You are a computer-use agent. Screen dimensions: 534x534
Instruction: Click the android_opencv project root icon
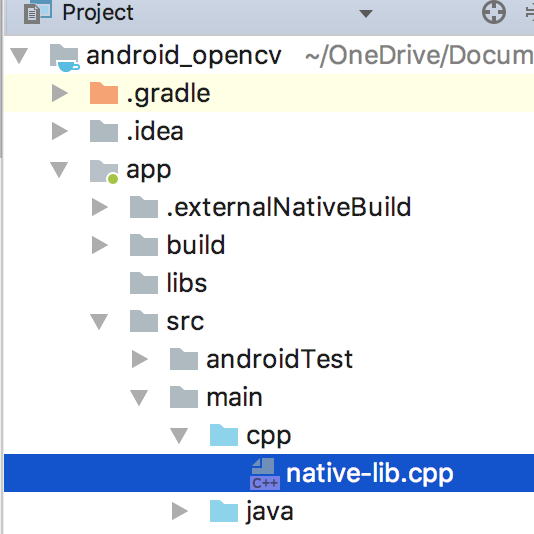click(65, 58)
